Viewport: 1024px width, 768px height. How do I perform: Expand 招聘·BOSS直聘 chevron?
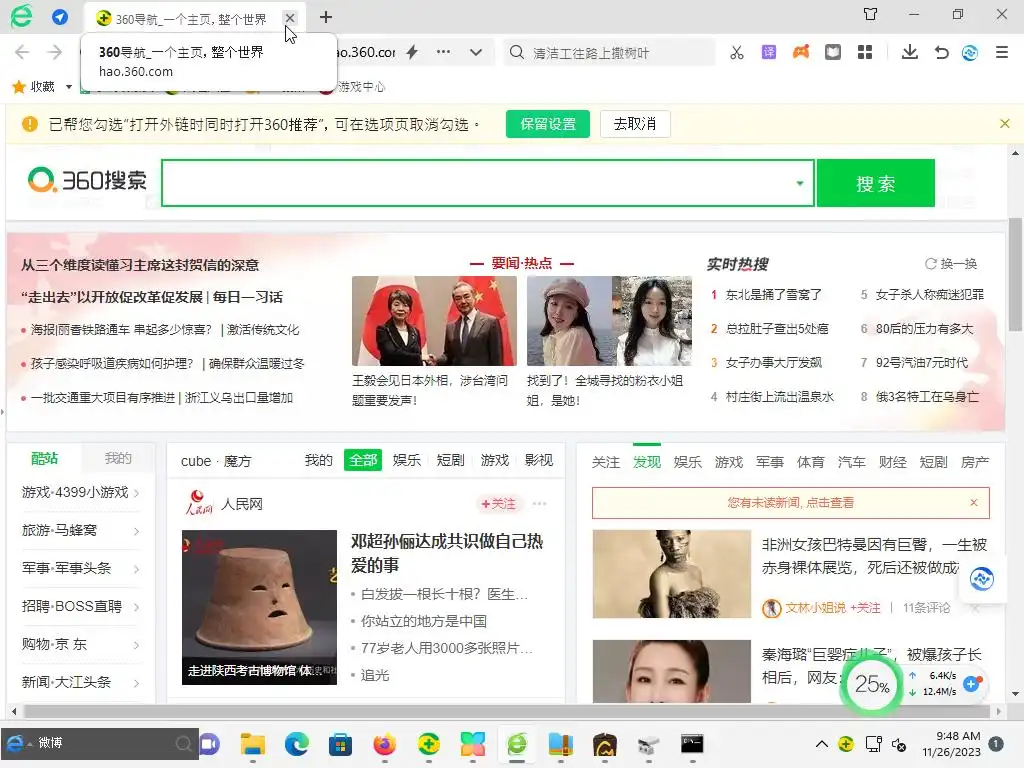136,607
